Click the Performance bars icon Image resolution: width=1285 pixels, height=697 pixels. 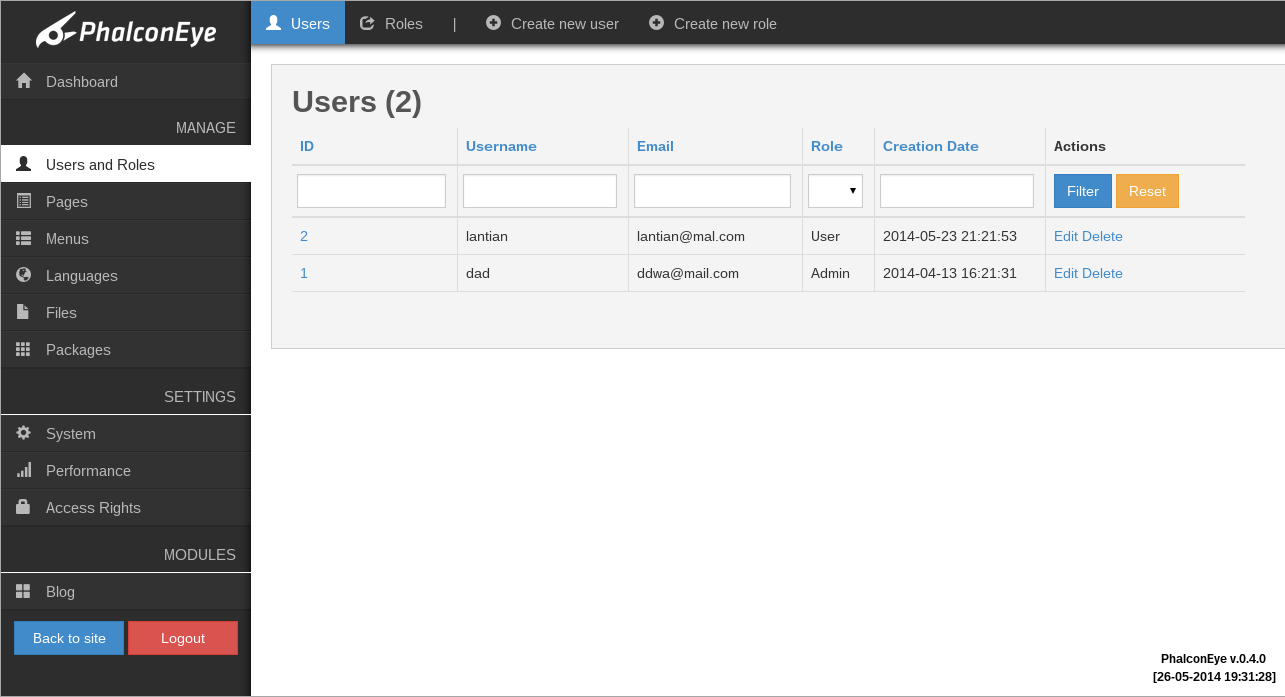coord(24,470)
